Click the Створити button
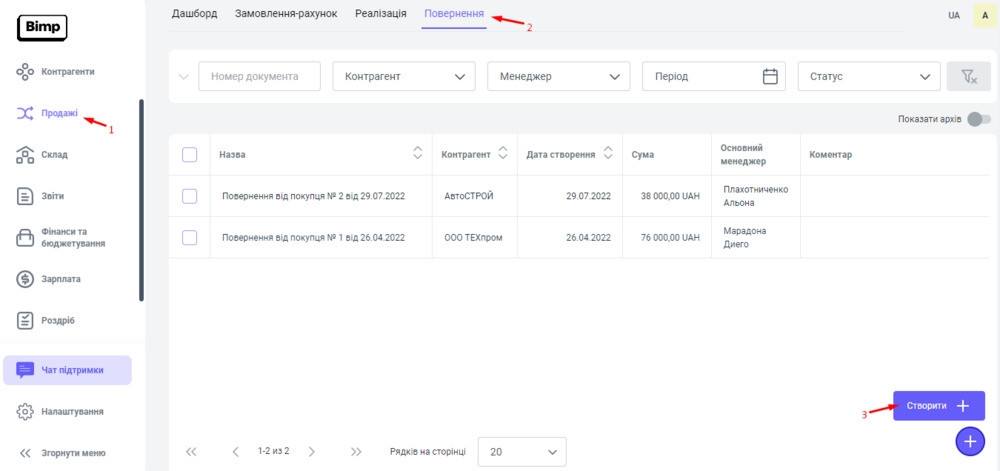Image resolution: width=1000 pixels, height=471 pixels. [x=938, y=406]
